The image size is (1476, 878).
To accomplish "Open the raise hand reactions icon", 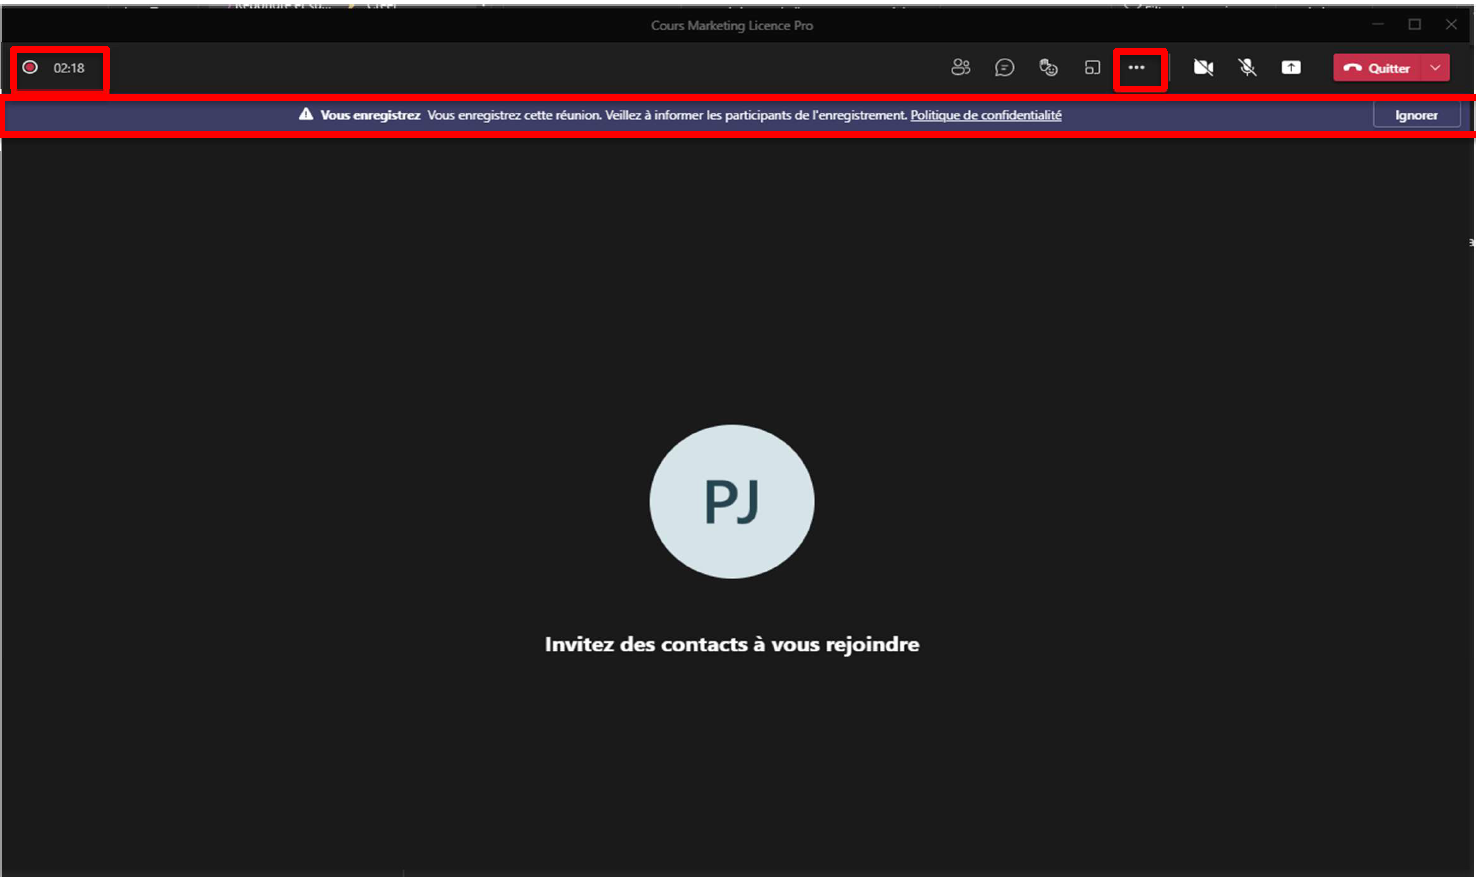I will click(1048, 67).
